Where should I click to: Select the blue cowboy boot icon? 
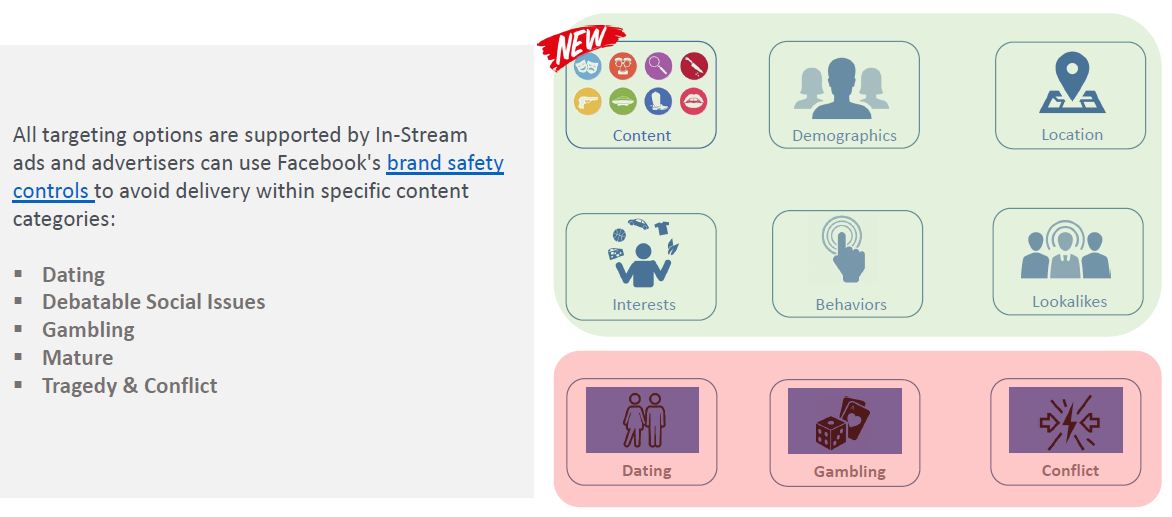658,101
